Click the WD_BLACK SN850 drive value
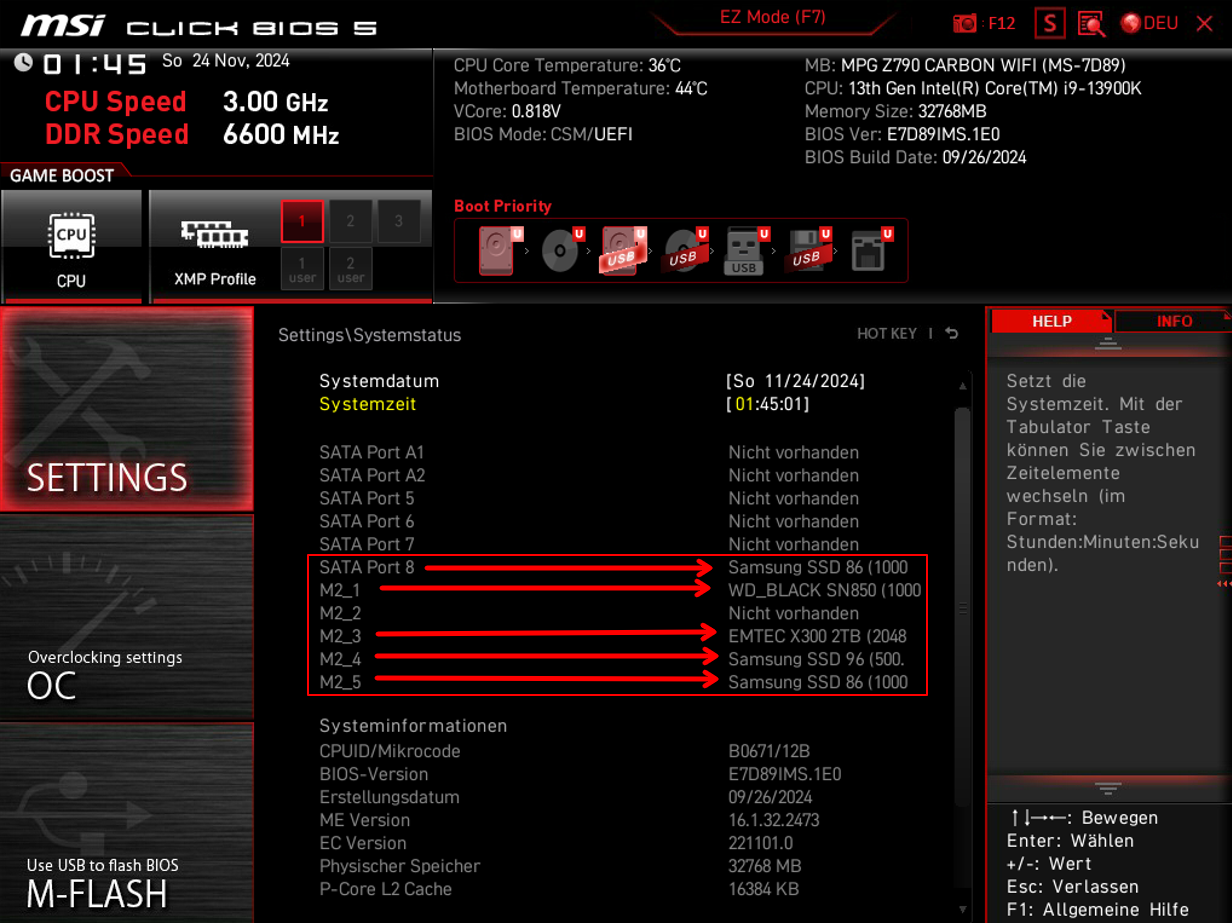The height and width of the screenshot is (923, 1232). click(x=824, y=590)
